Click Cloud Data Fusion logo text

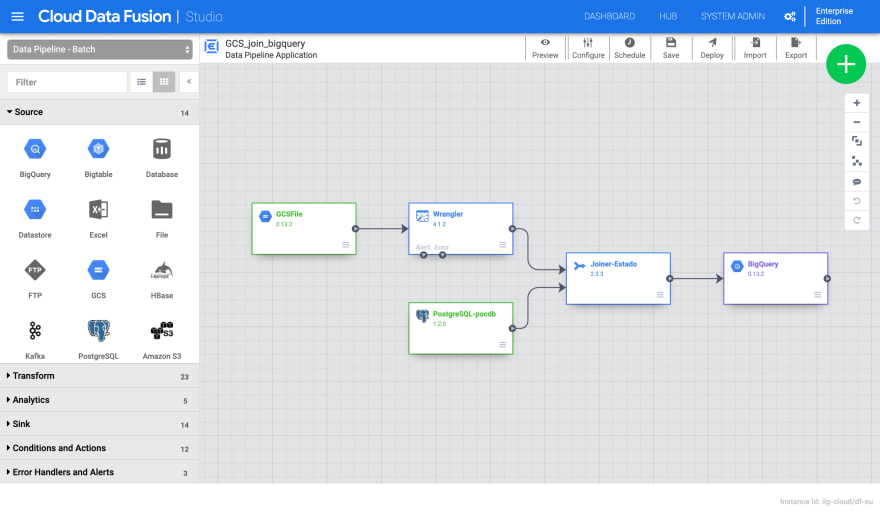[104, 16]
